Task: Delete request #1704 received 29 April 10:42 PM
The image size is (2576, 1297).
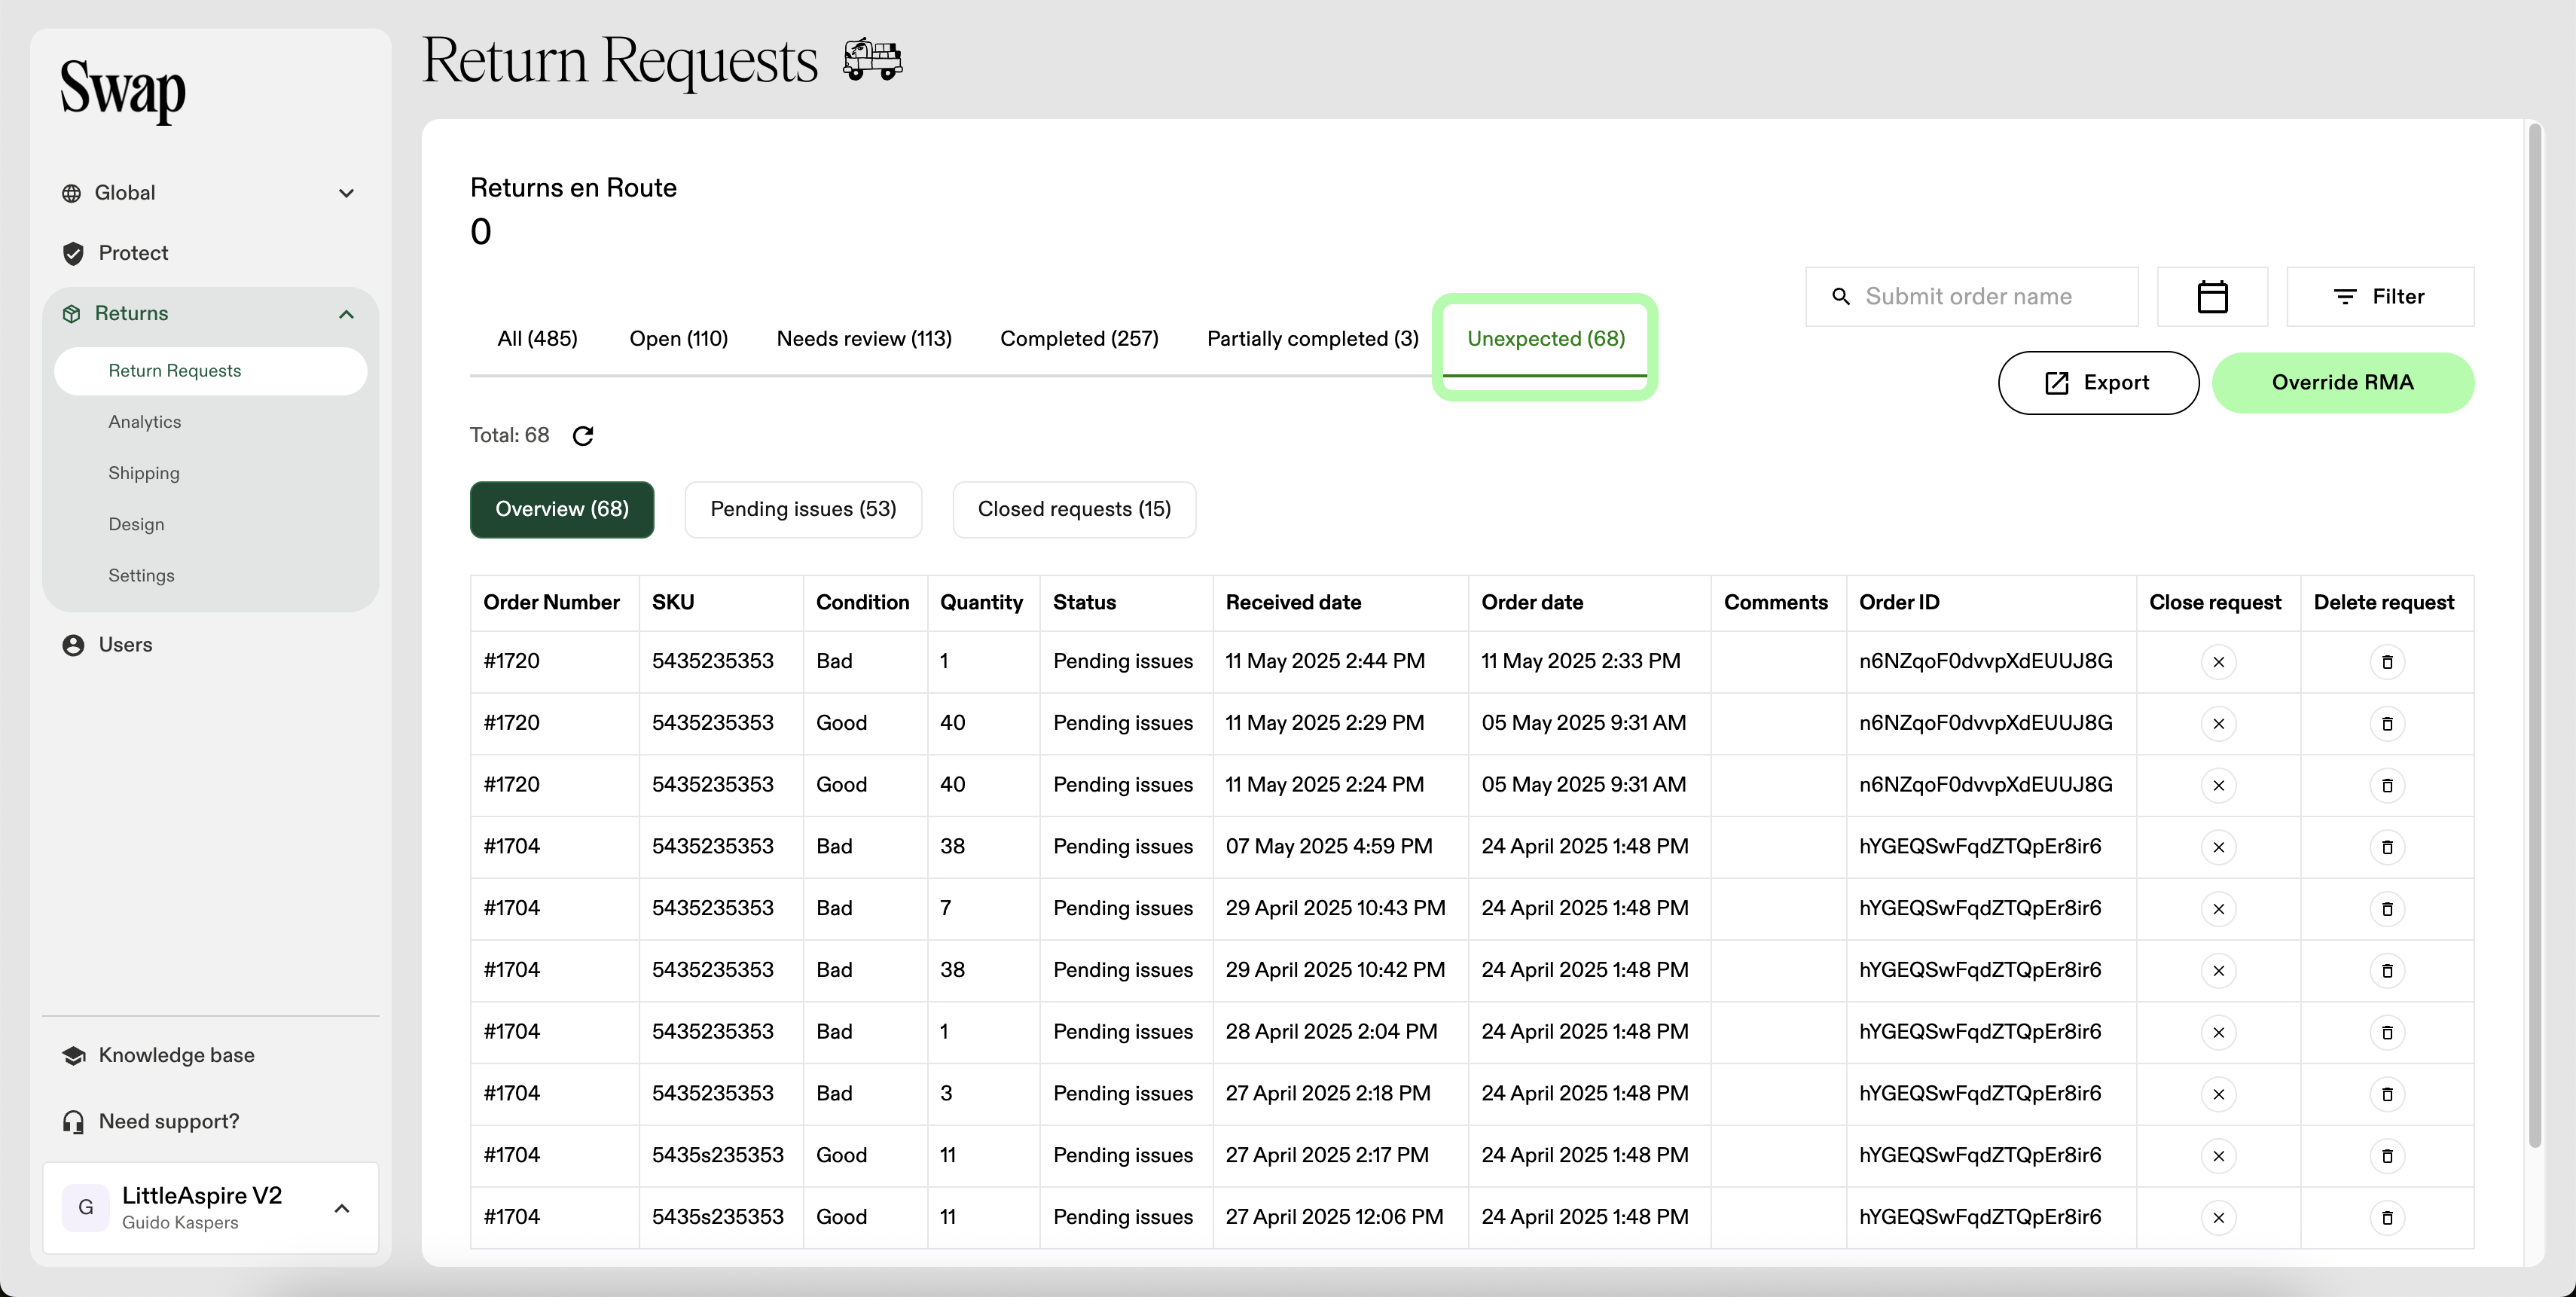Action: tap(2387, 971)
